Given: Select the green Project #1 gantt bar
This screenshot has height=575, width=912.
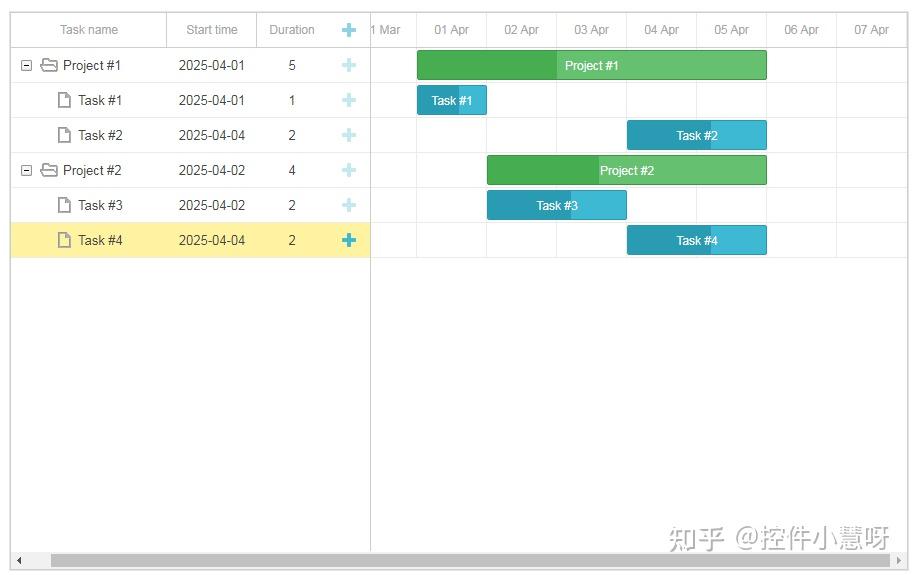Looking at the screenshot, I should coord(592,65).
